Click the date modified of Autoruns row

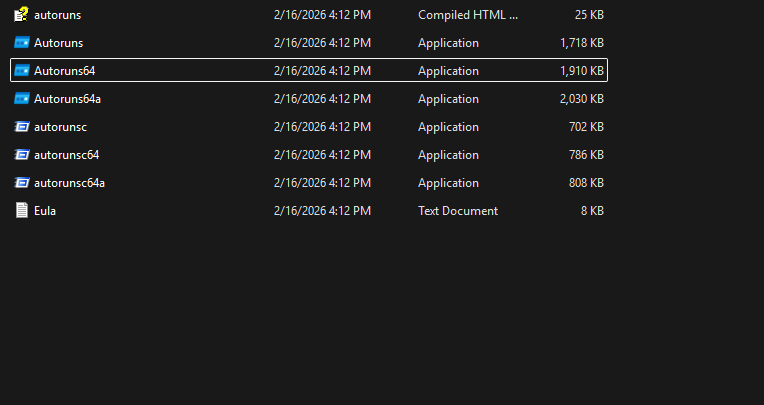coord(322,43)
